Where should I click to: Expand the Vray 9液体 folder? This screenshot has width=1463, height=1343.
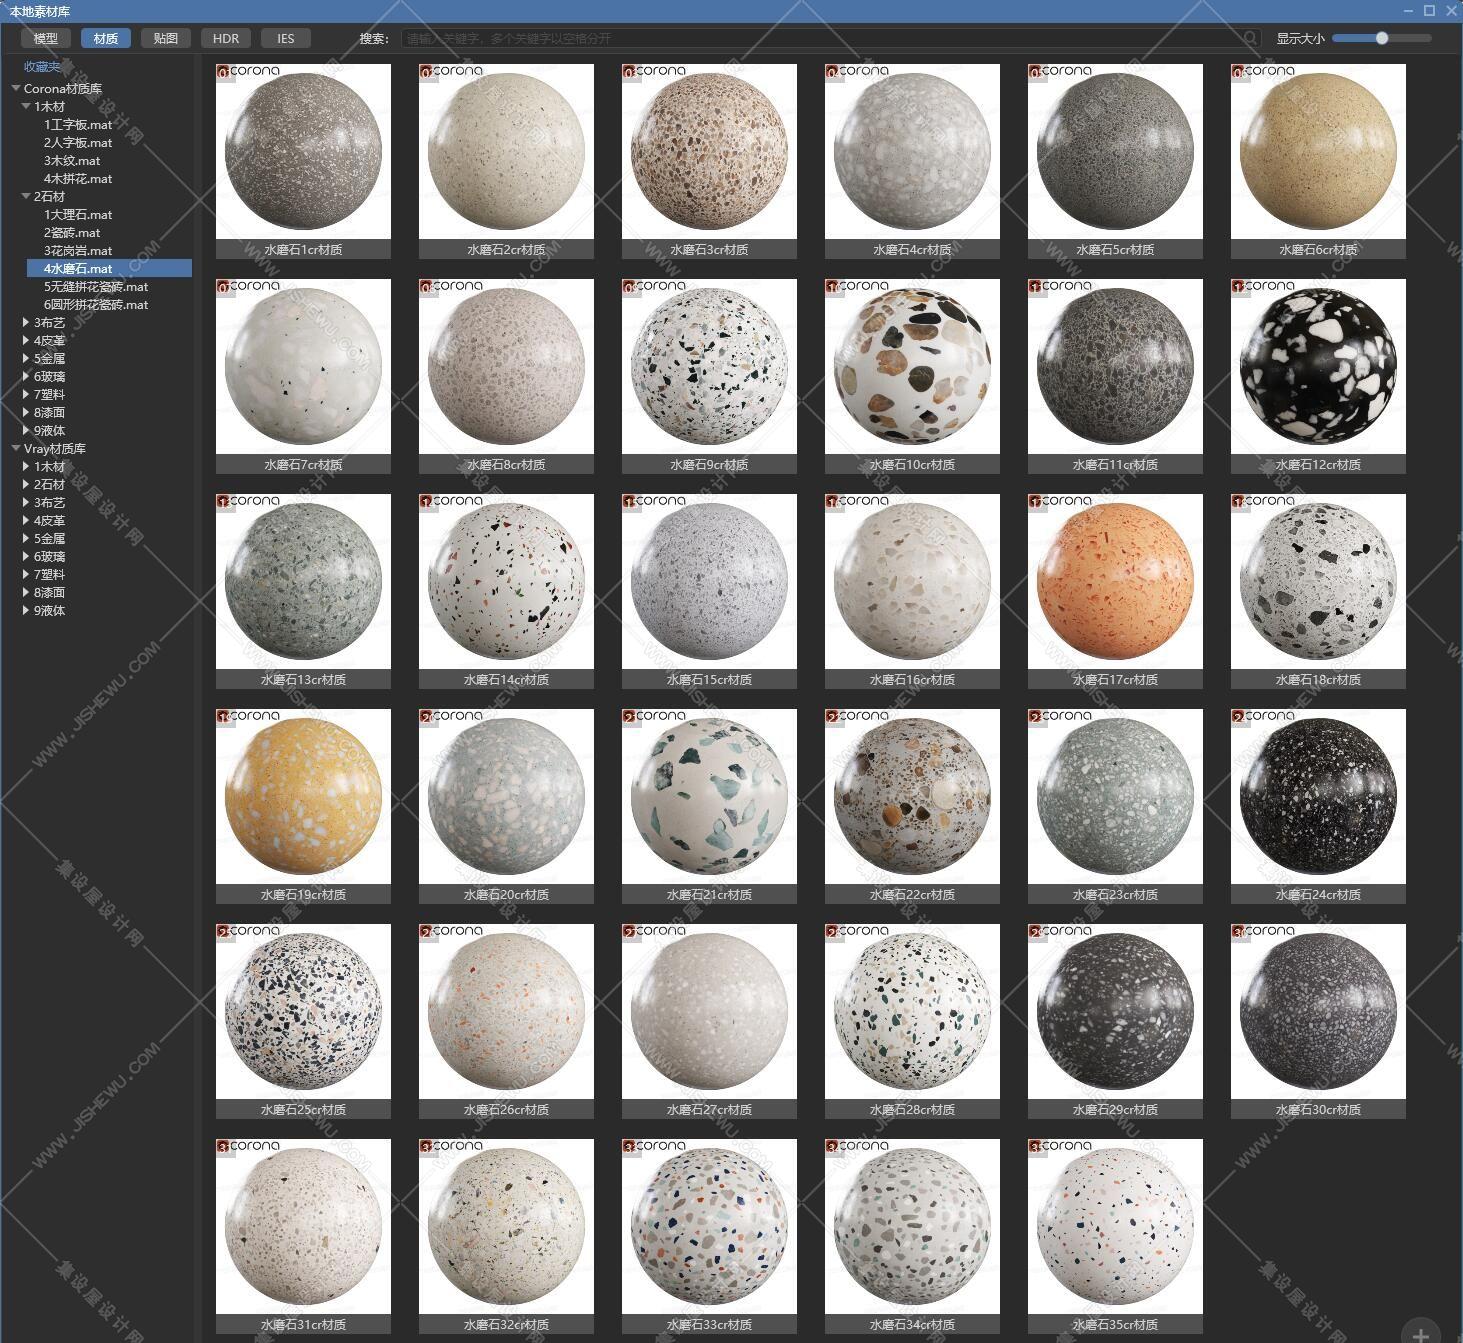pyautogui.click(x=26, y=611)
